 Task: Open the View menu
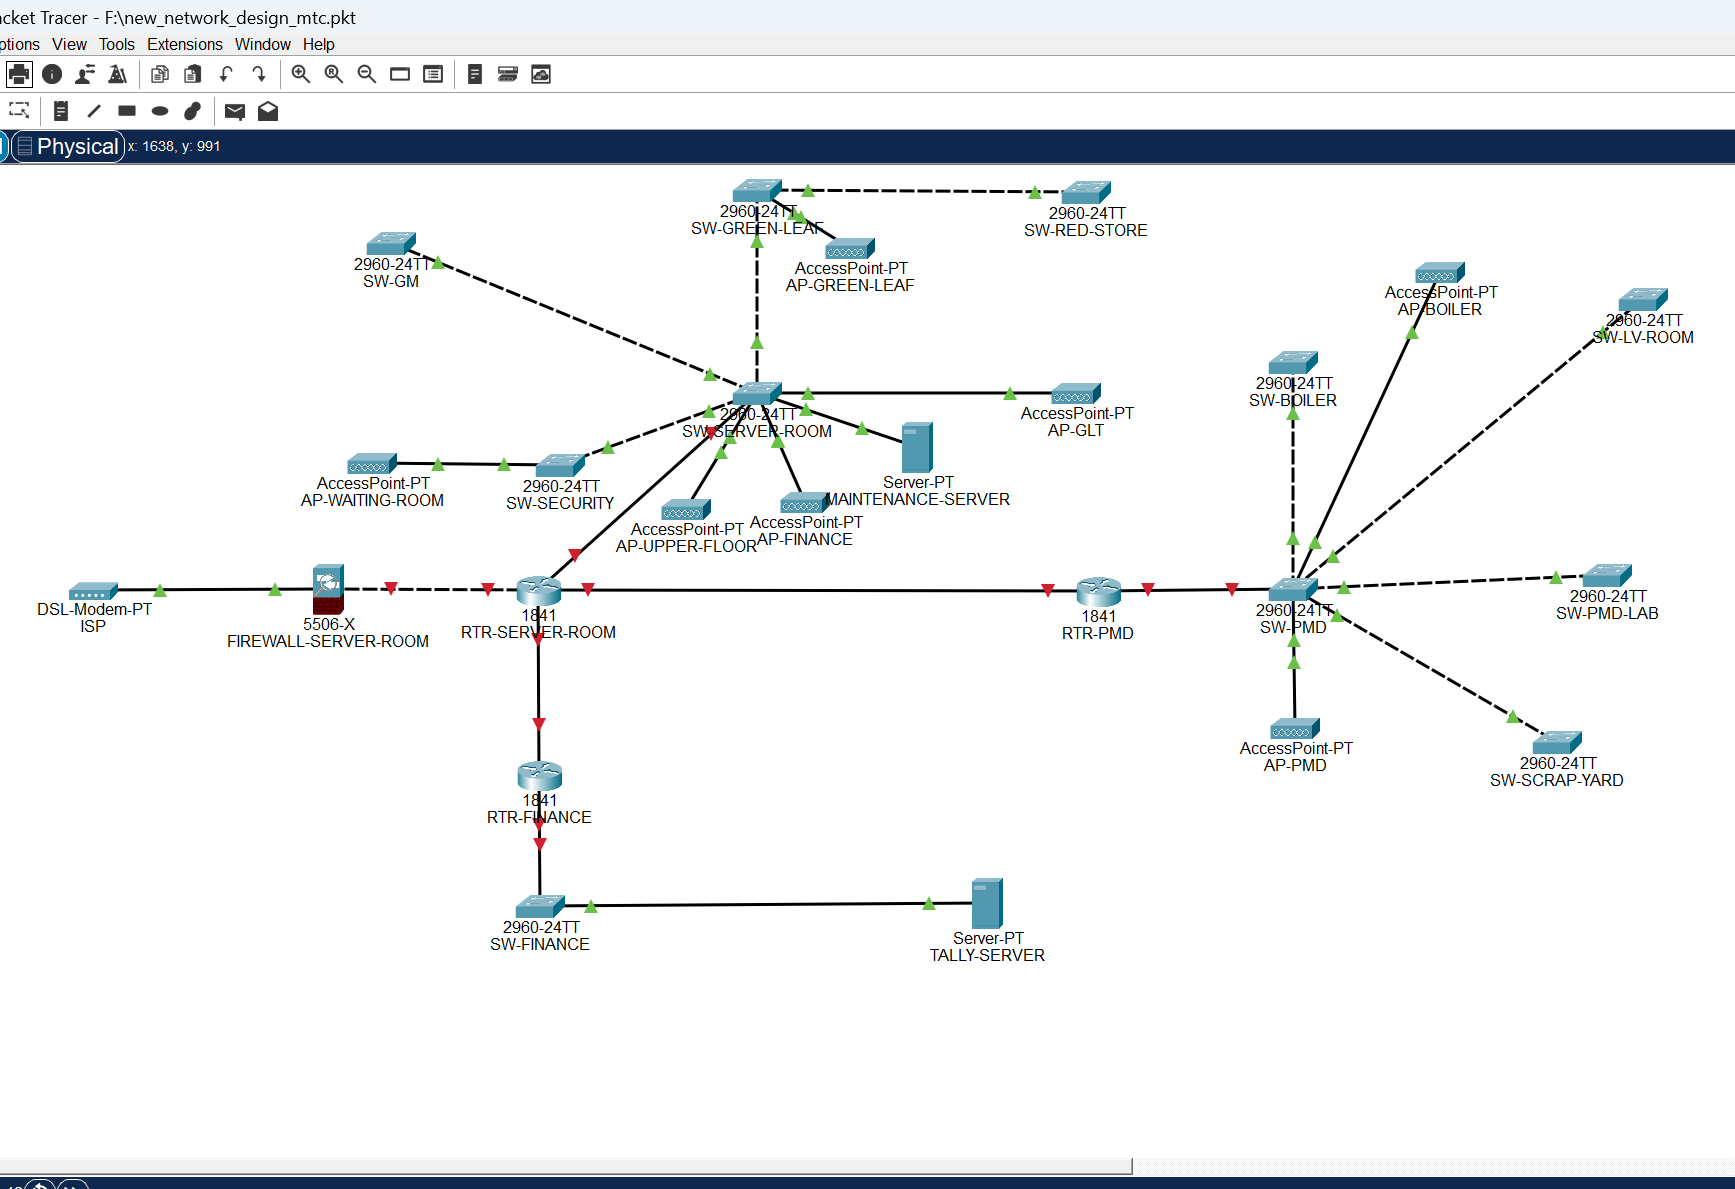pyautogui.click(x=69, y=44)
